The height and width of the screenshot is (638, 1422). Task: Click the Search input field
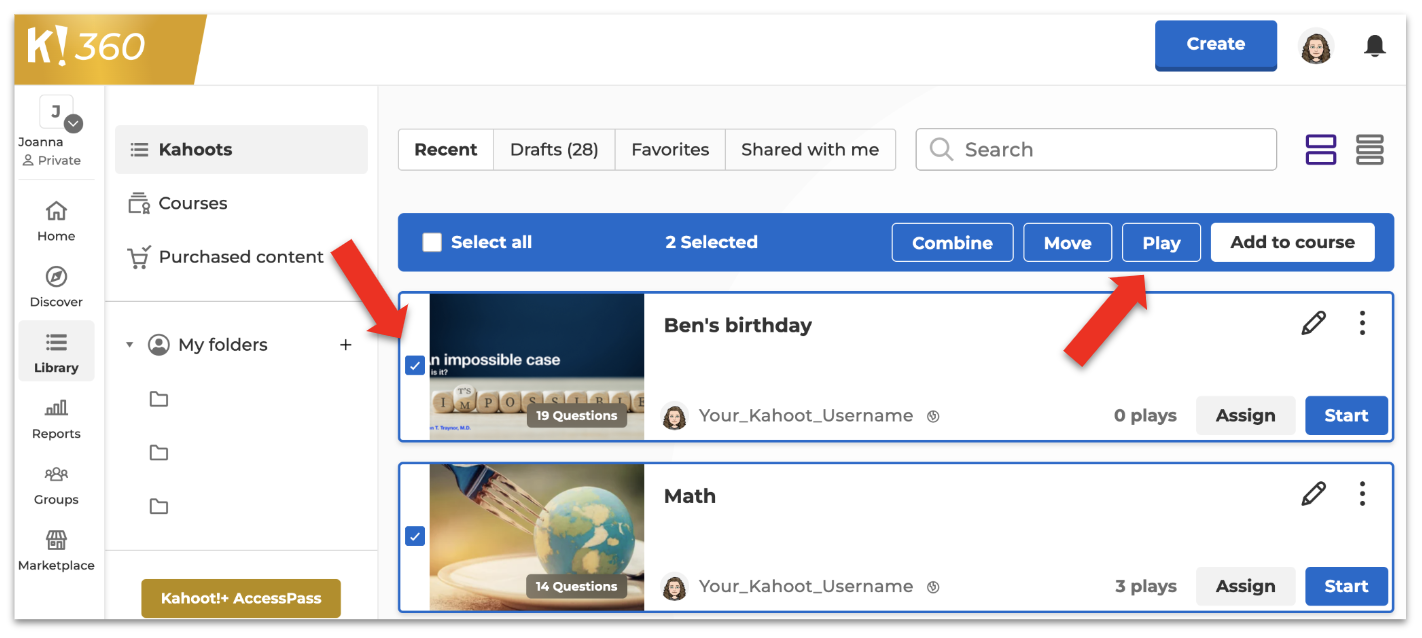click(1095, 150)
